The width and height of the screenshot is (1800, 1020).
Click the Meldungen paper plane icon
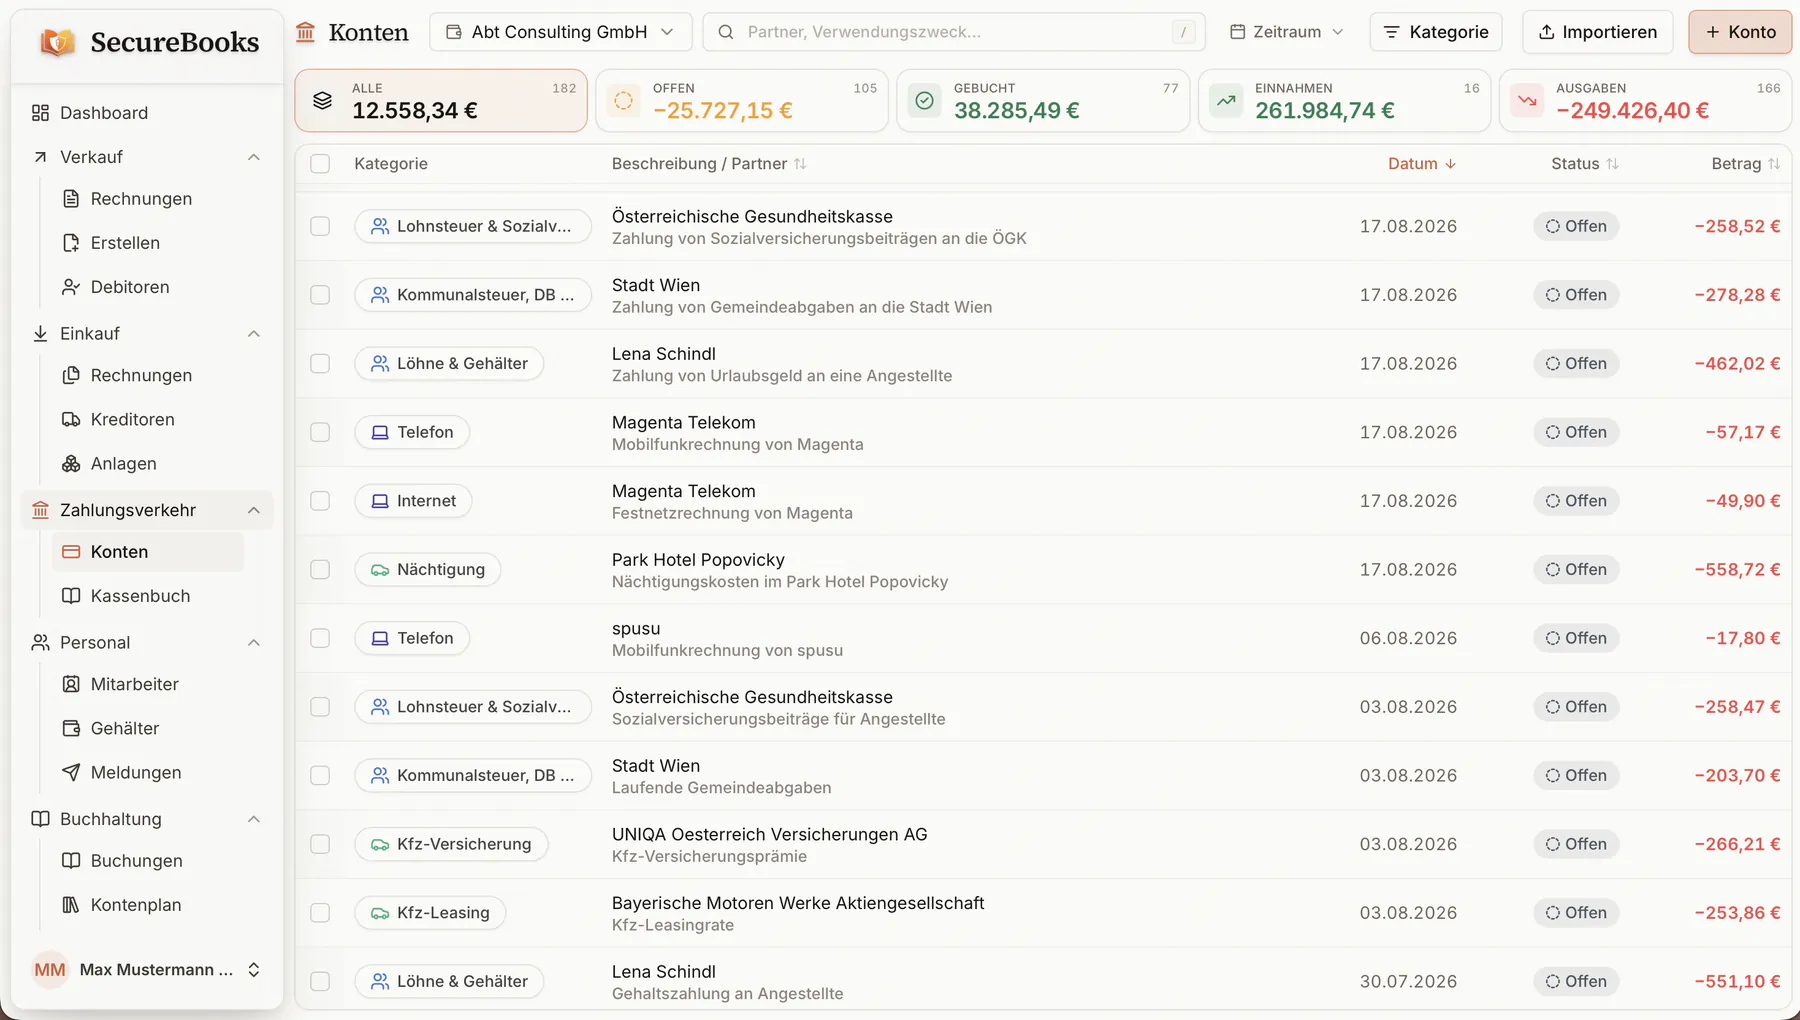71,772
